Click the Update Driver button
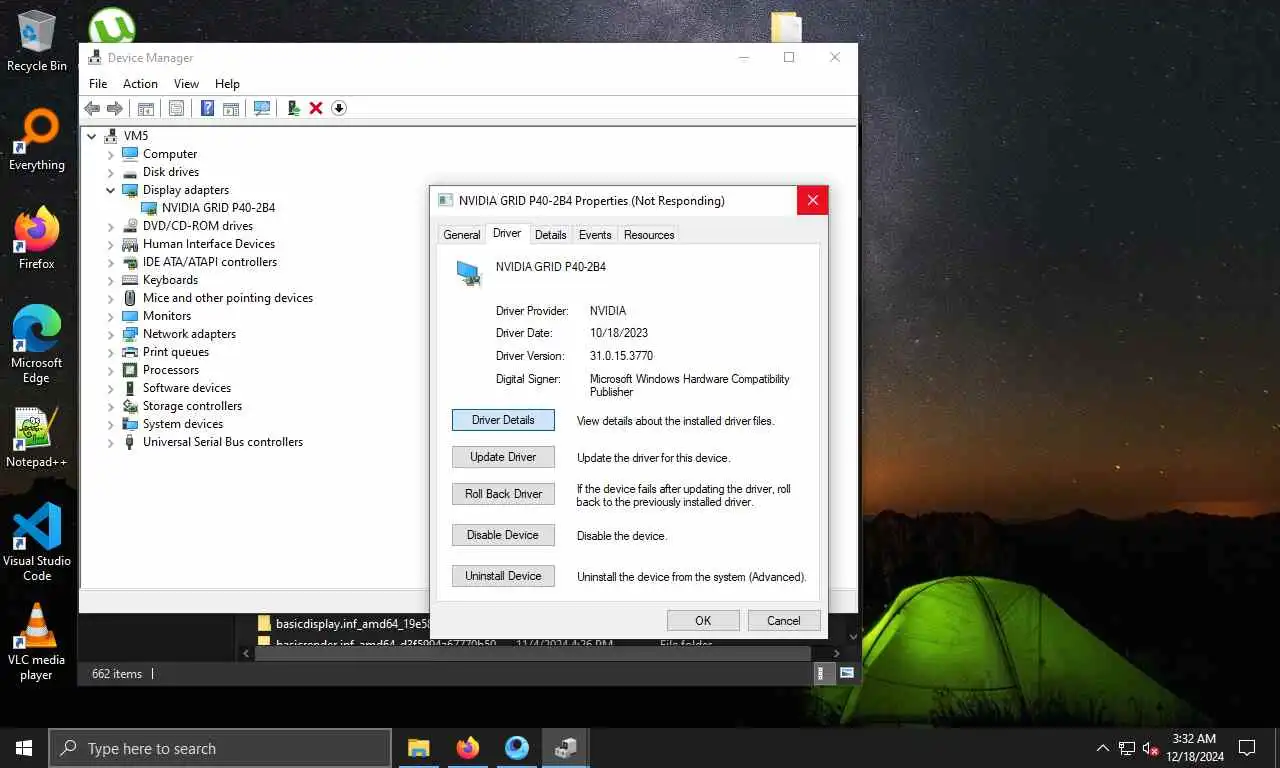 tap(503, 457)
